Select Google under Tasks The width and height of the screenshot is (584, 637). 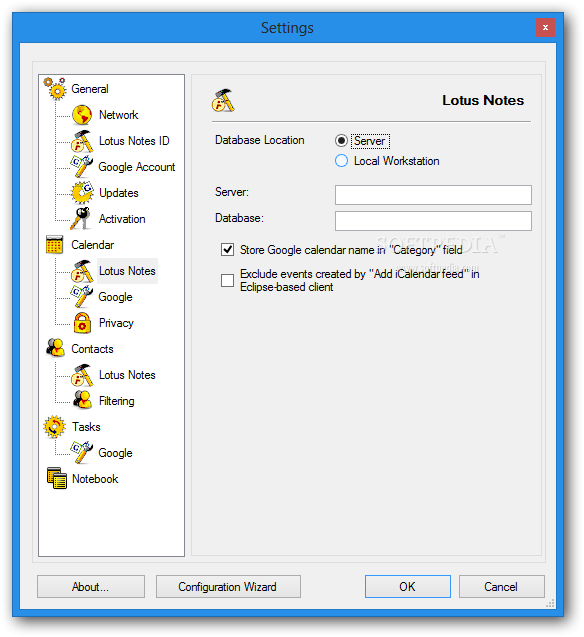coord(115,453)
